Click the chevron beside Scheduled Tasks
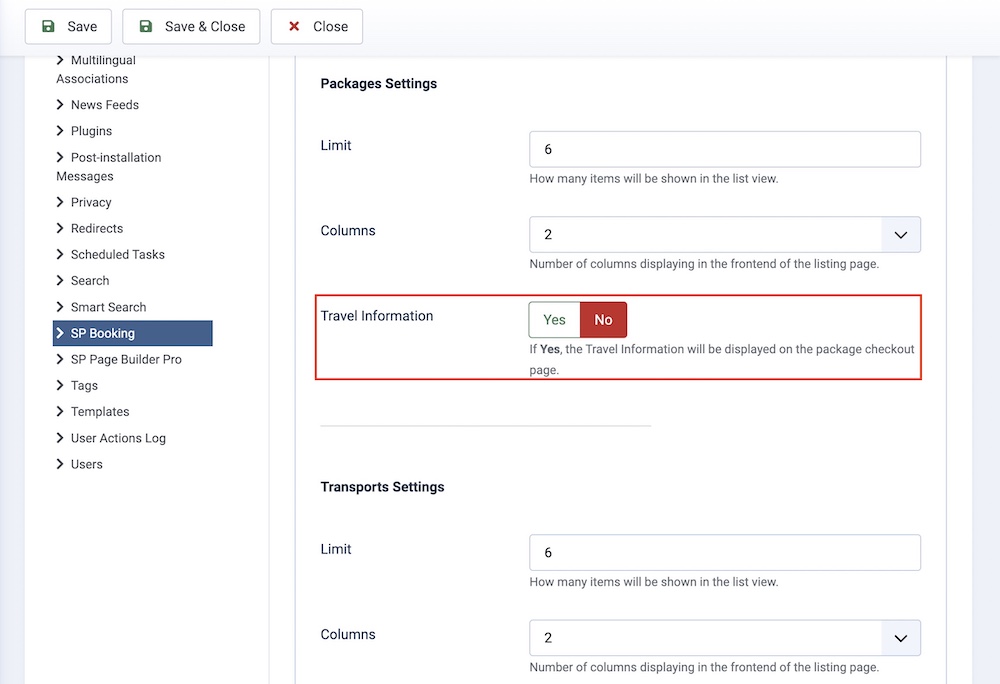The width and height of the screenshot is (1000, 684). coord(61,254)
